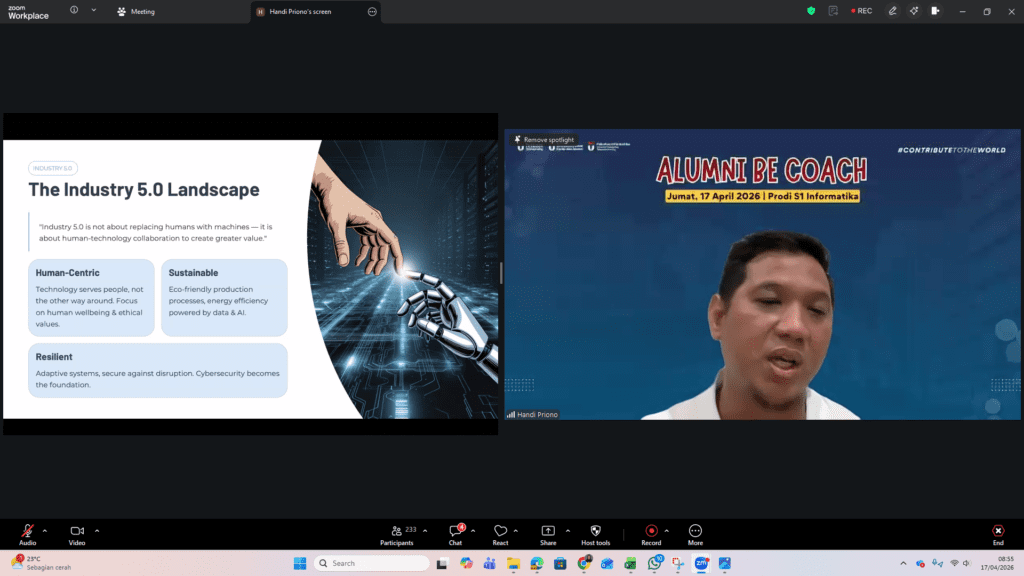This screenshot has width=1024, height=576.
Task: Click the React heart icon
Action: point(500,531)
